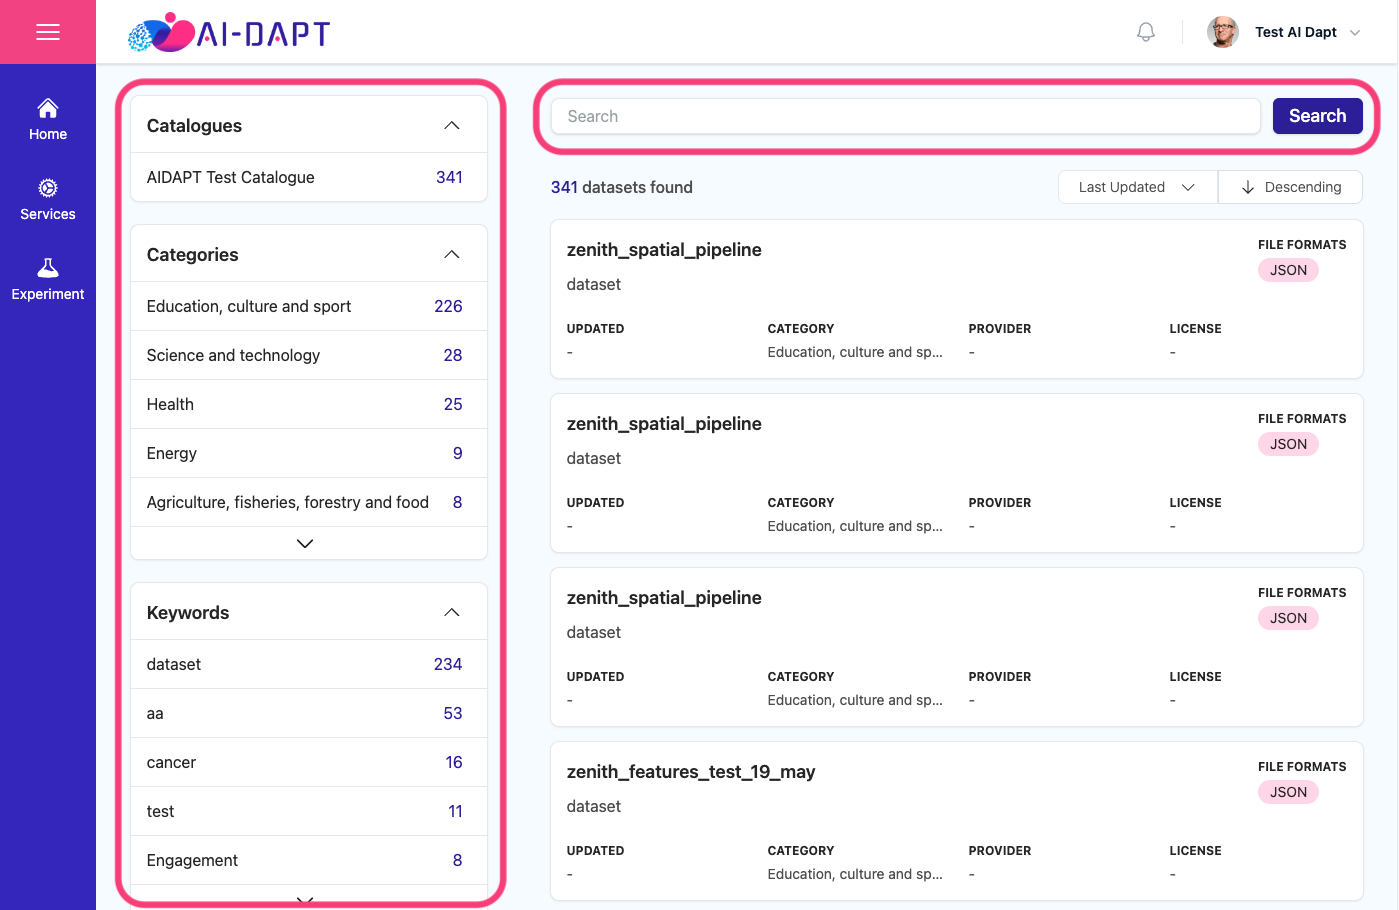This screenshot has height=910, width=1399.
Task: Go to Home in sidebar
Action: [x=48, y=120]
